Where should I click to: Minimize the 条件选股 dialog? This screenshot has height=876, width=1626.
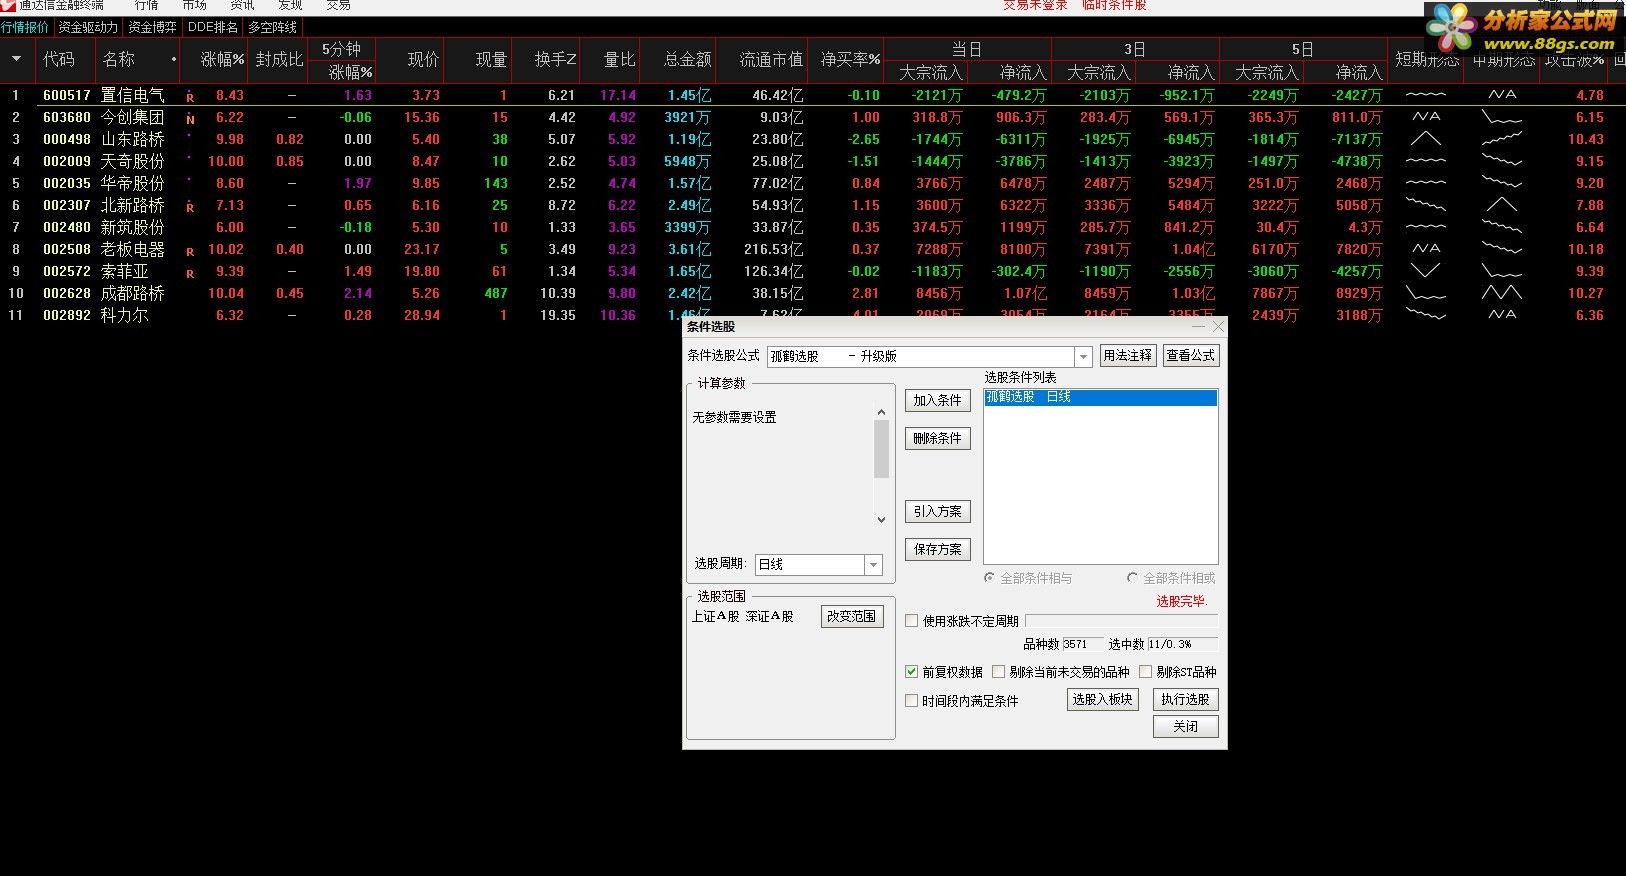[1199, 327]
